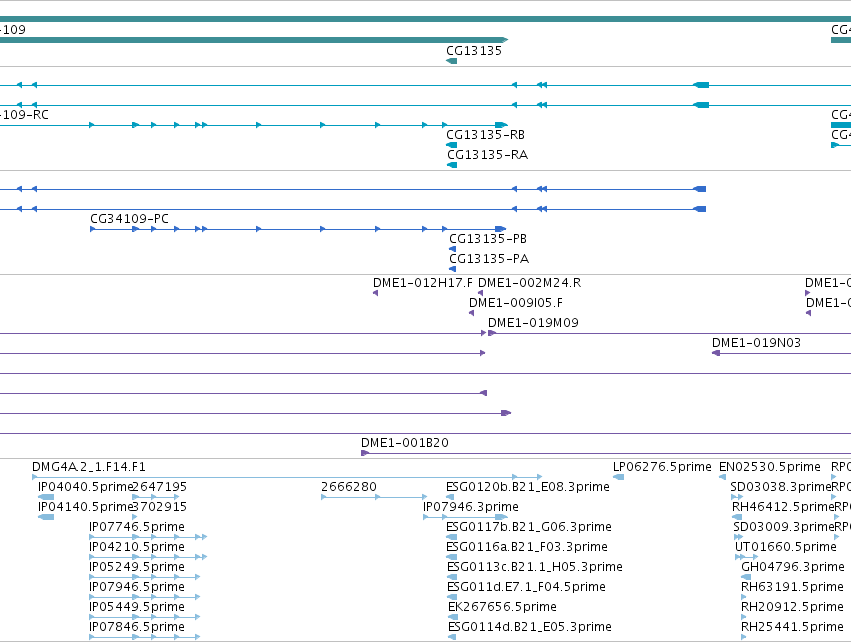Select the LP06276.5prime EST label

[x=662, y=467]
